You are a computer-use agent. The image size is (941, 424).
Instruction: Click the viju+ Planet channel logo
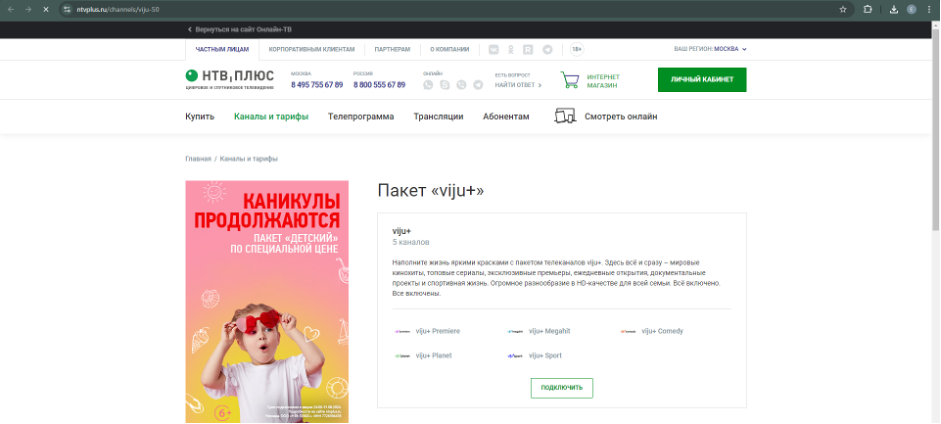pos(402,356)
